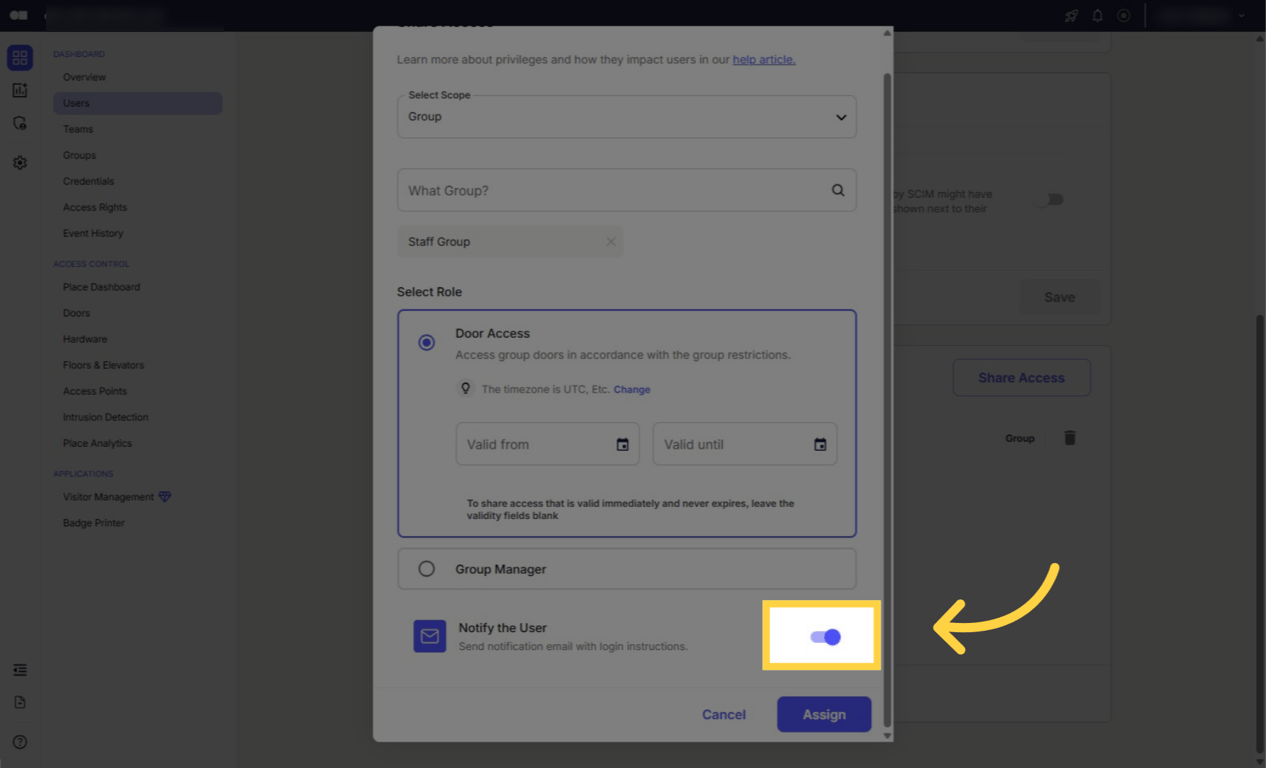The height and width of the screenshot is (768, 1266).
Task: Click the Assign button
Action: tap(824, 714)
